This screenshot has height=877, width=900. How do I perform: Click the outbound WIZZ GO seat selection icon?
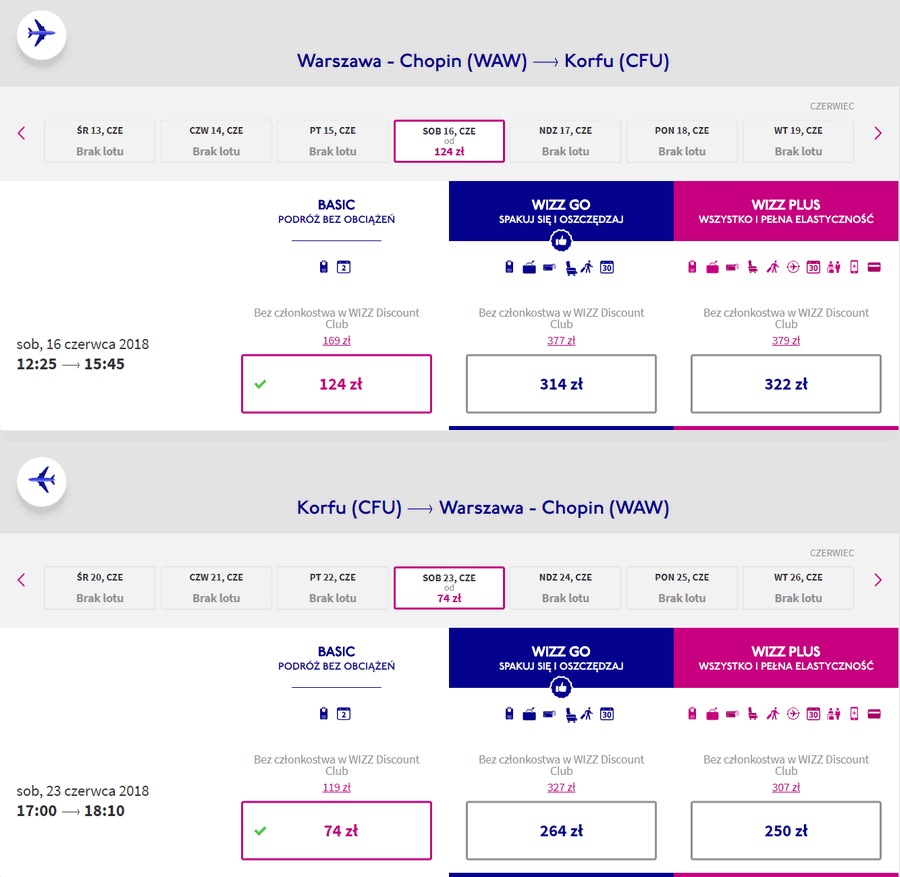point(571,267)
